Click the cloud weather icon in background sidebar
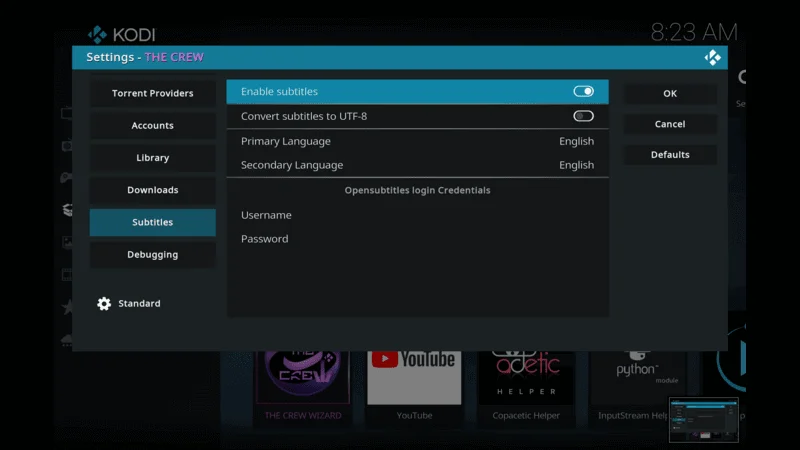The width and height of the screenshot is (800, 450). (67, 339)
